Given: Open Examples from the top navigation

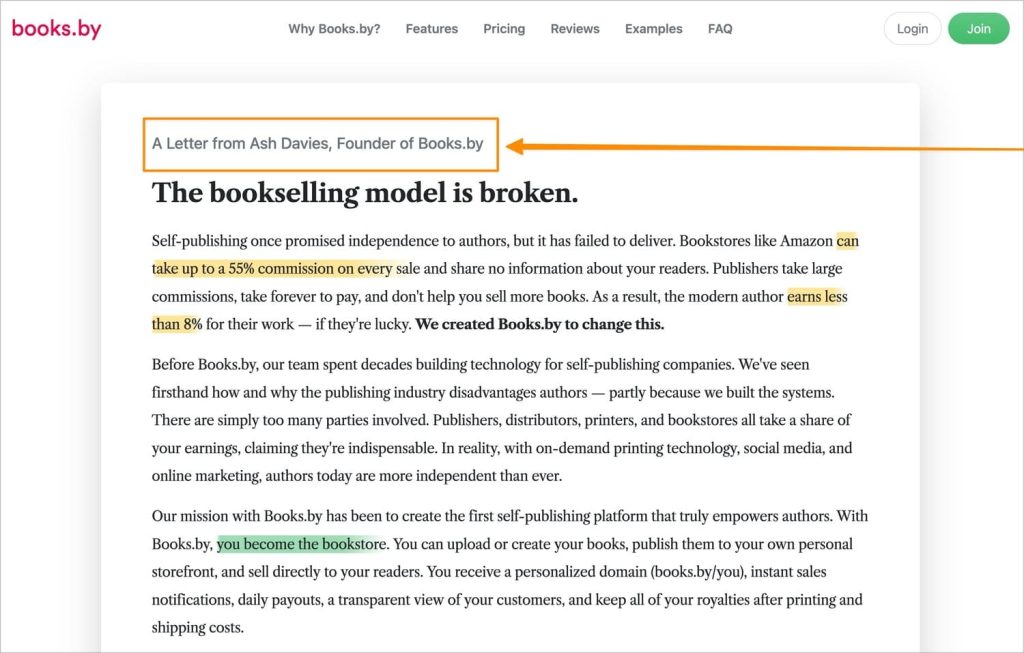Looking at the screenshot, I should [x=654, y=29].
